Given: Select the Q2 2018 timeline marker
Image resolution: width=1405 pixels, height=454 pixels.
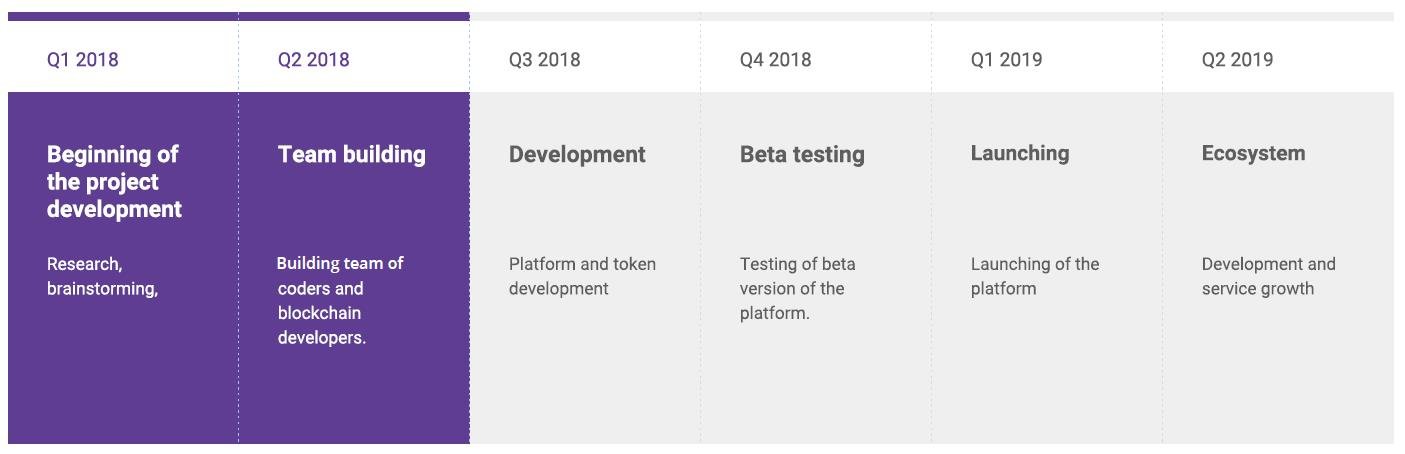Looking at the screenshot, I should (313, 60).
